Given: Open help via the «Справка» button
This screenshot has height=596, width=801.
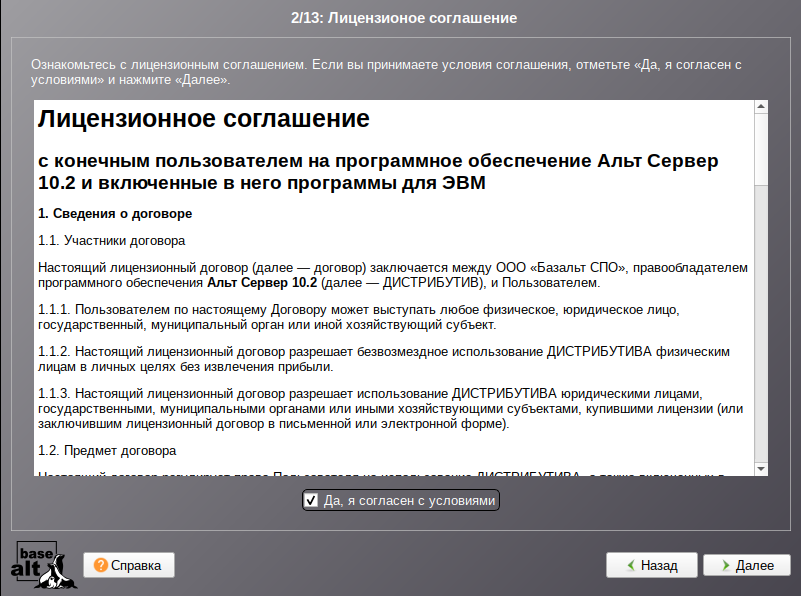Looking at the screenshot, I should (129, 565).
